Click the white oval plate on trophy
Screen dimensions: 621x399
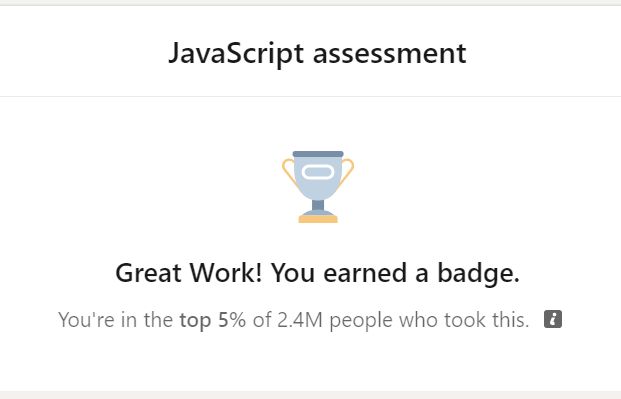pyautogui.click(x=317, y=172)
